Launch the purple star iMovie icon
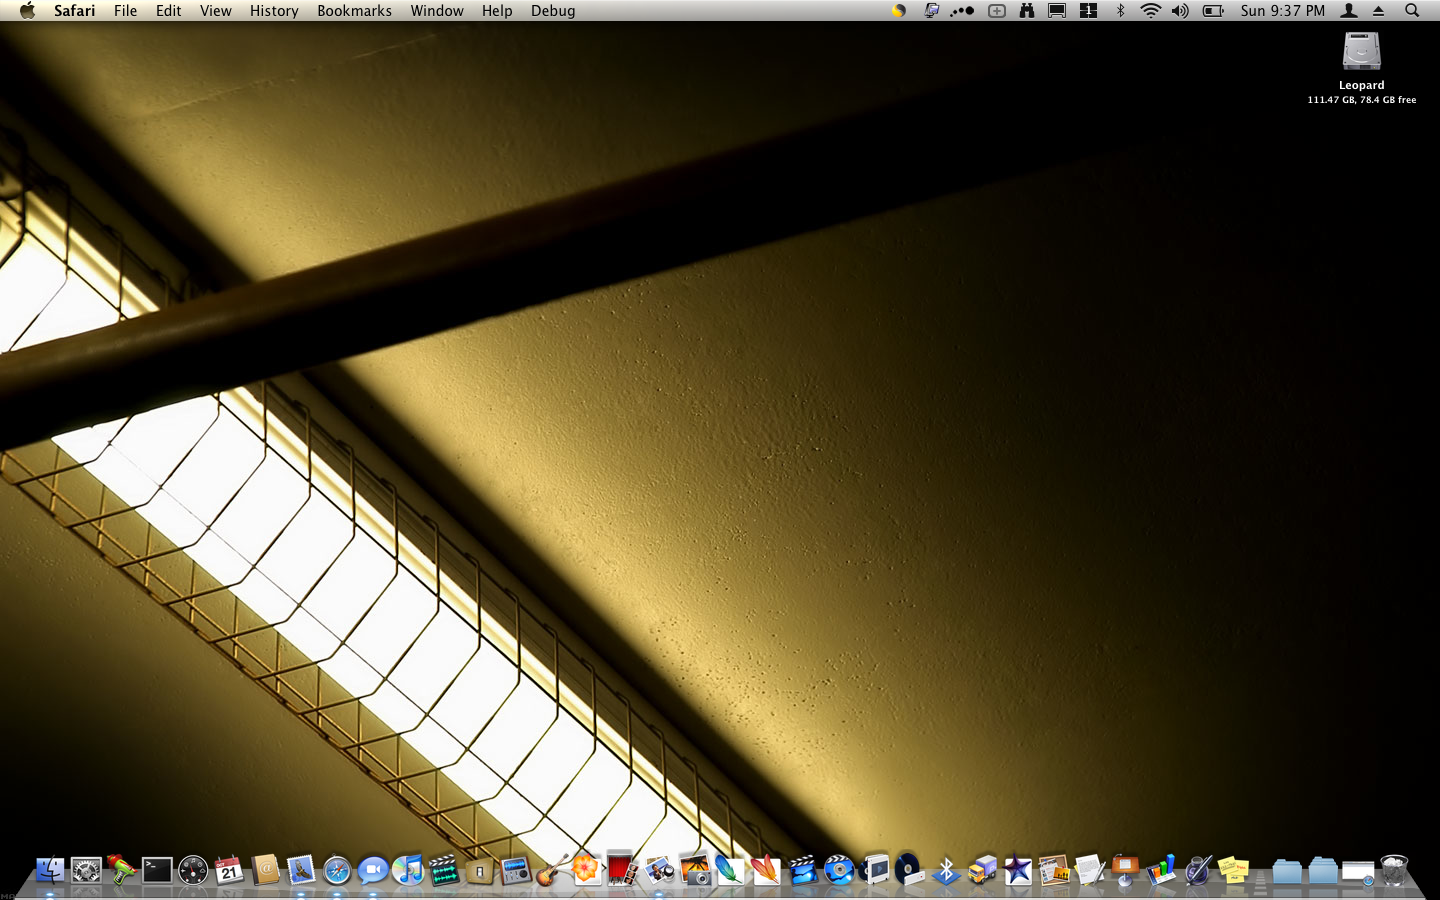1440x900 pixels. pyautogui.click(x=1018, y=870)
